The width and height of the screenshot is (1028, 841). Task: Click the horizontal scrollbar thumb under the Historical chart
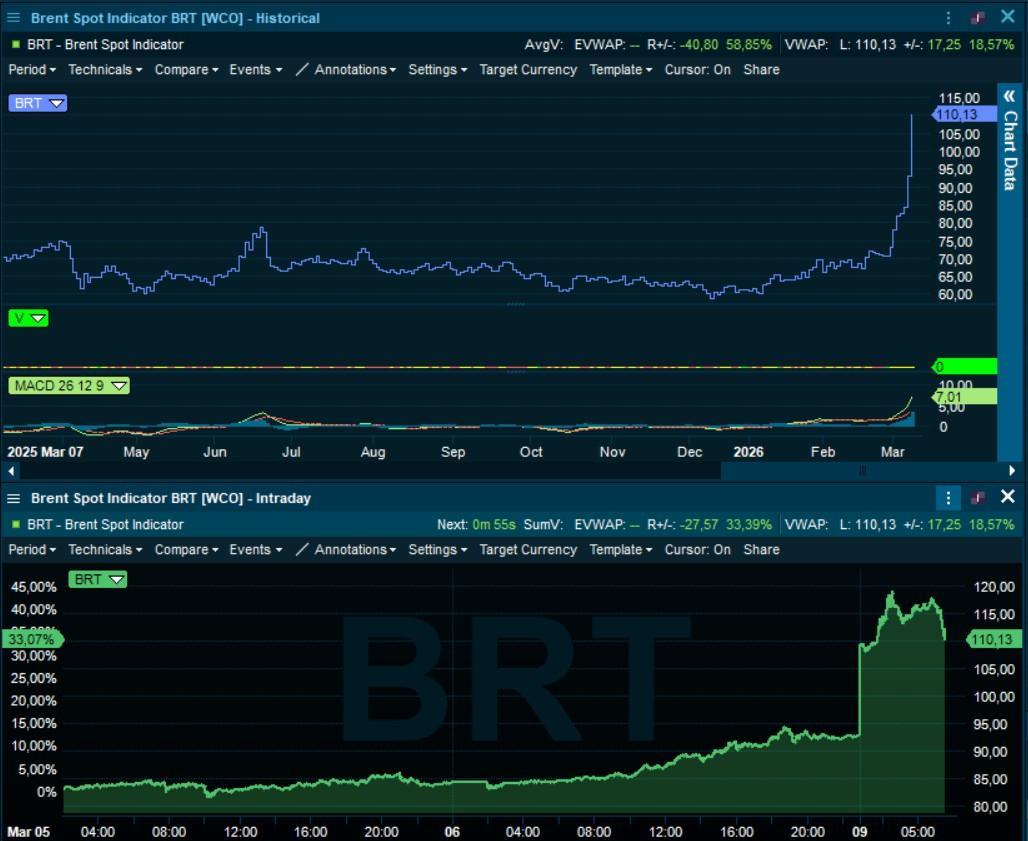862,470
